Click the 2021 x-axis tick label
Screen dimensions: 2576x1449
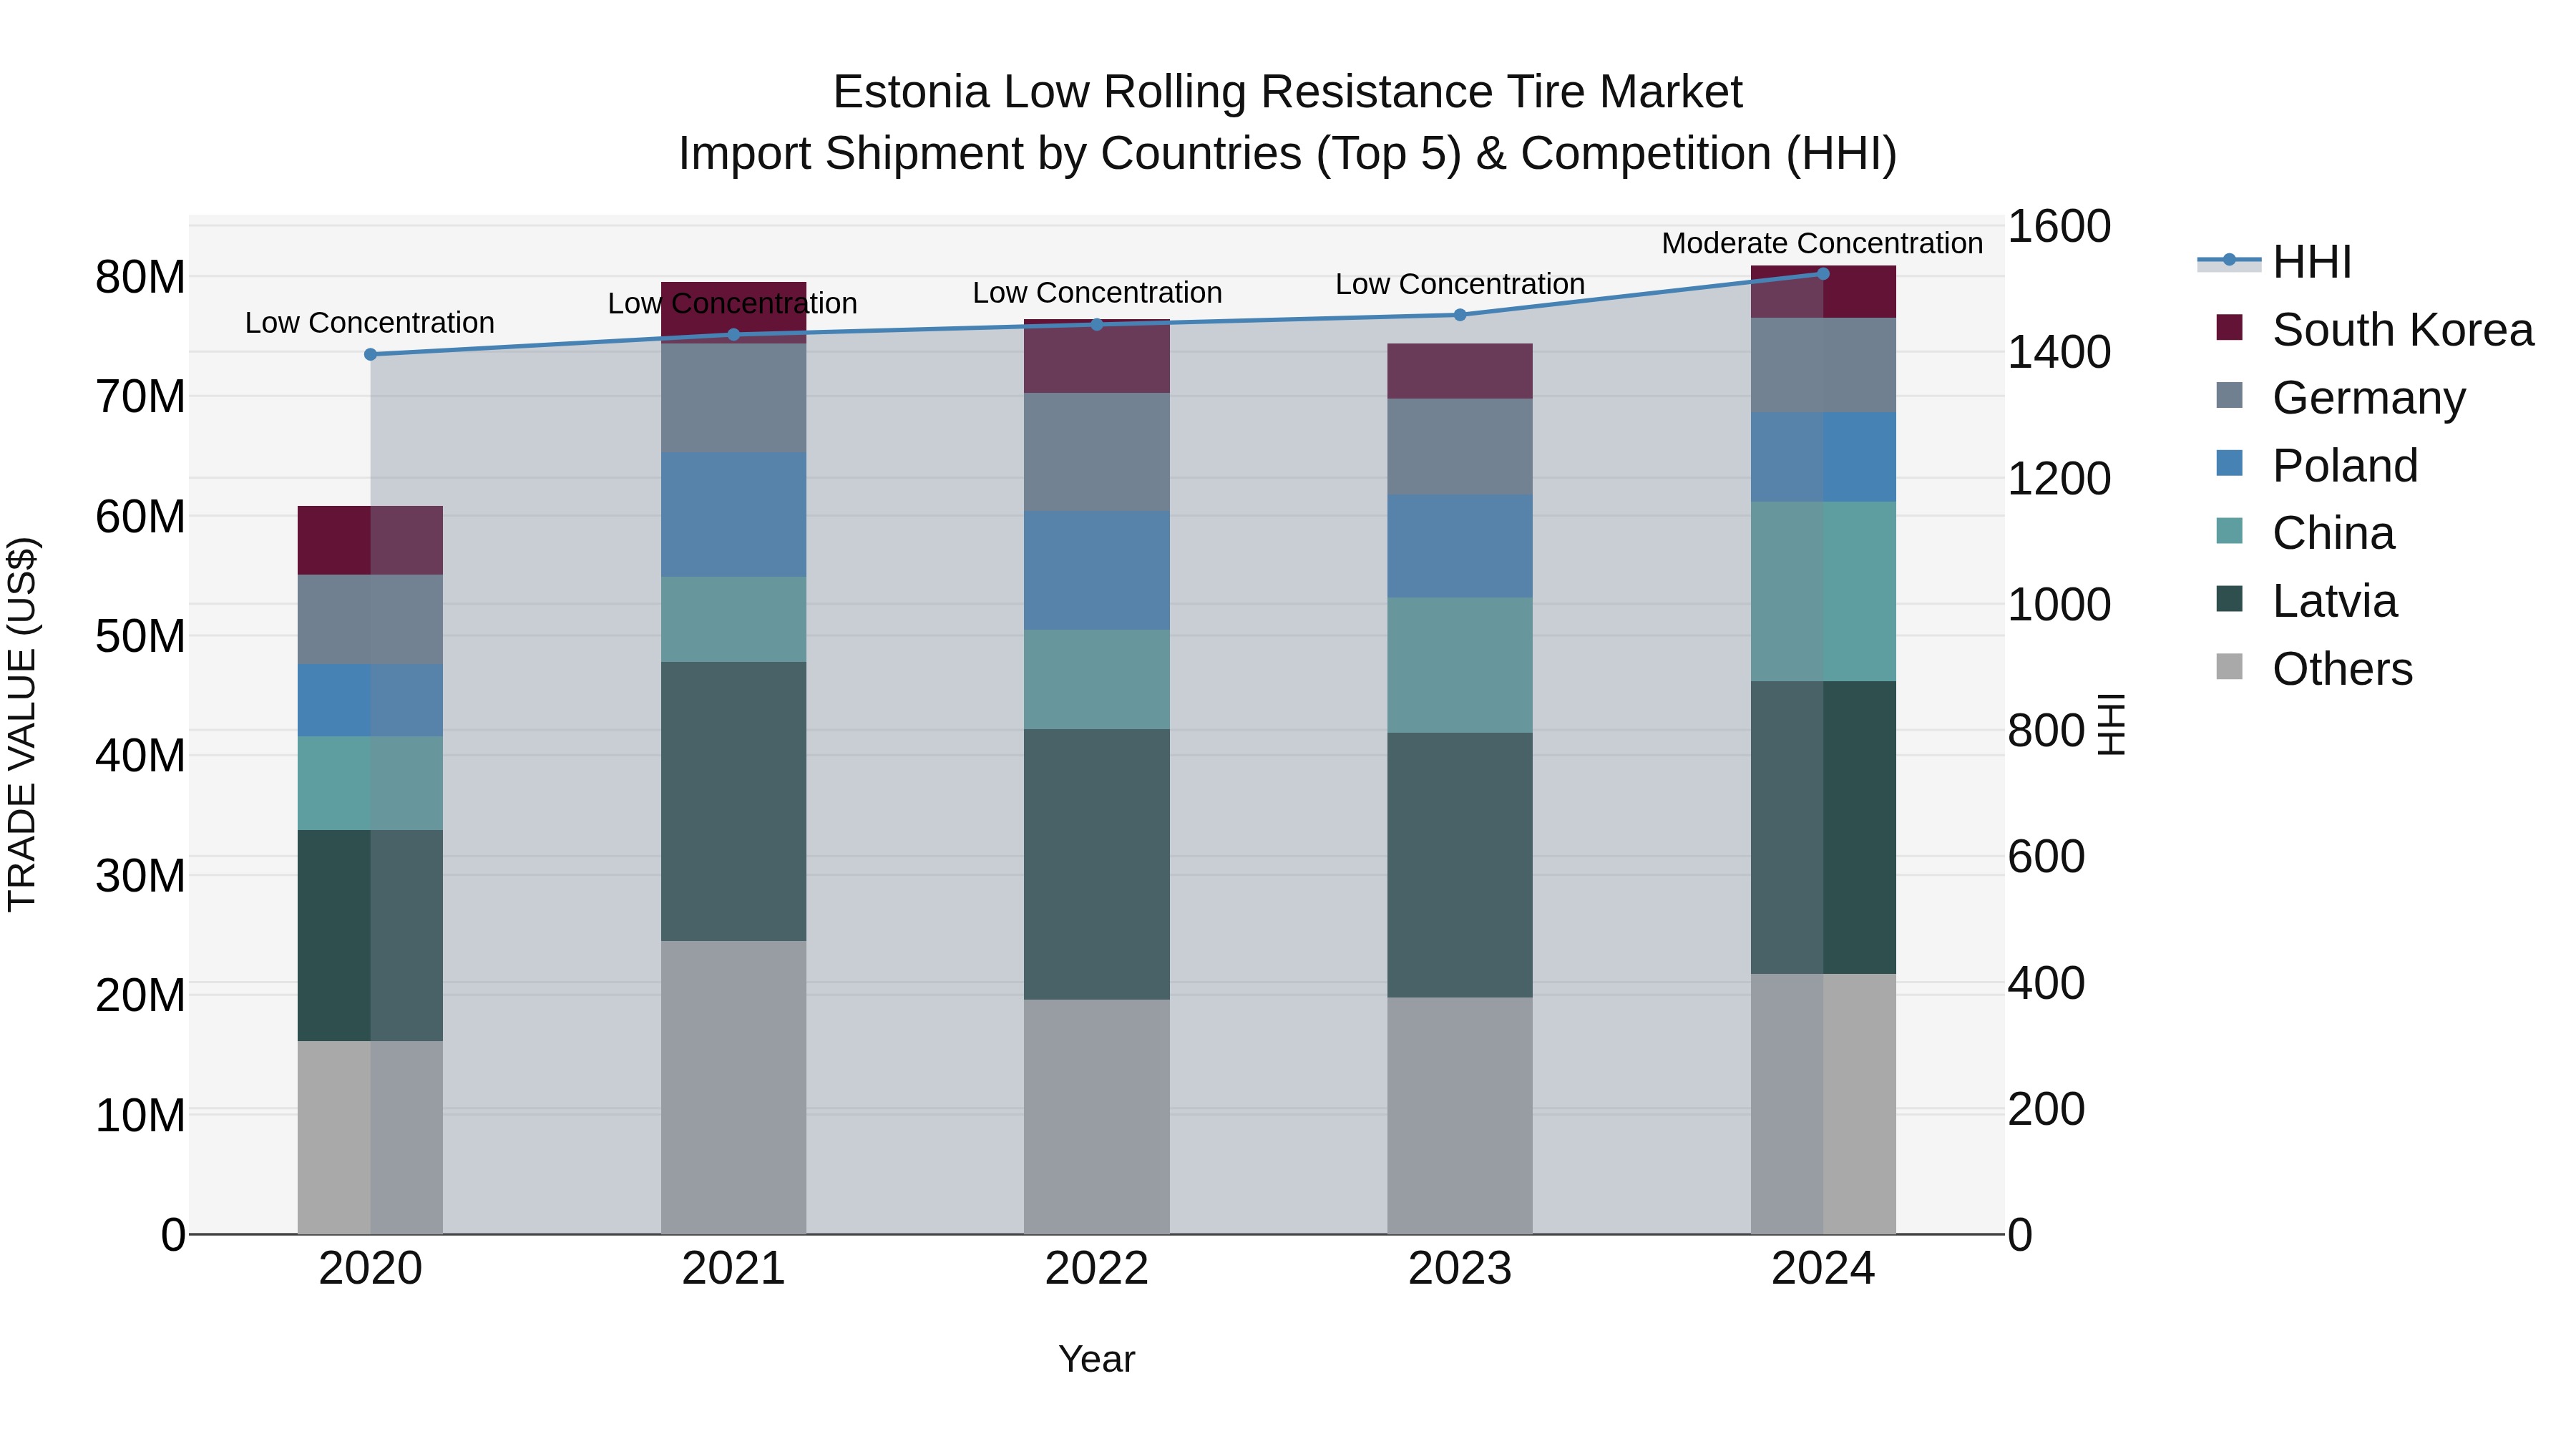tap(734, 1269)
